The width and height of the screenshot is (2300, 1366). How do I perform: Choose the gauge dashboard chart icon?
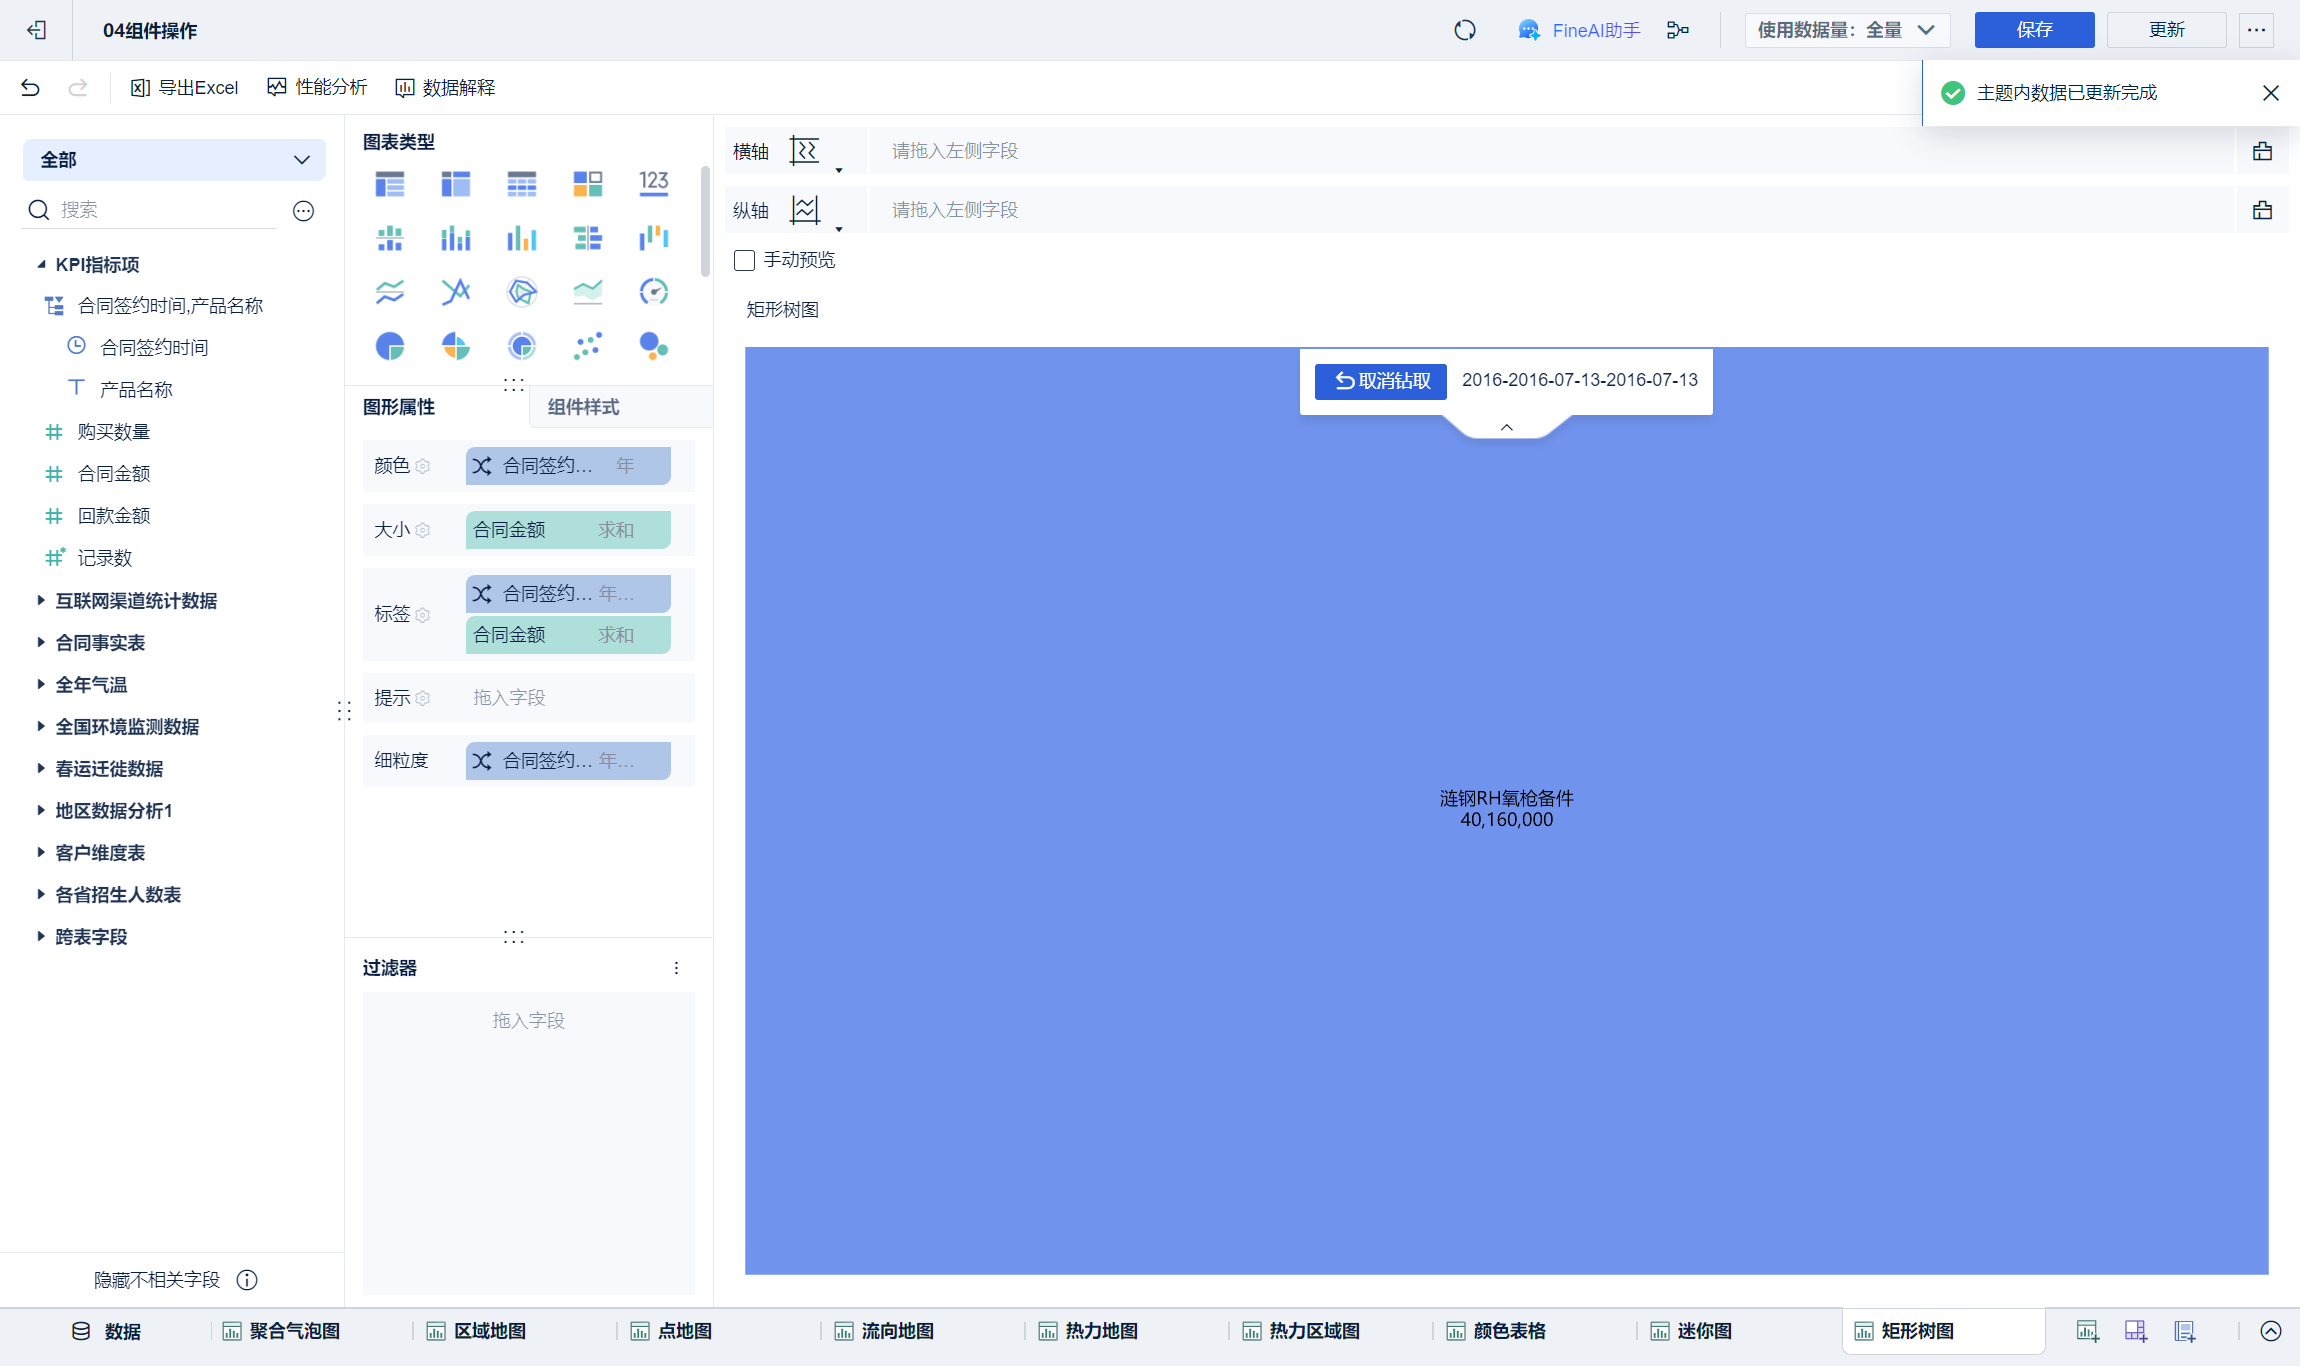[x=653, y=292]
